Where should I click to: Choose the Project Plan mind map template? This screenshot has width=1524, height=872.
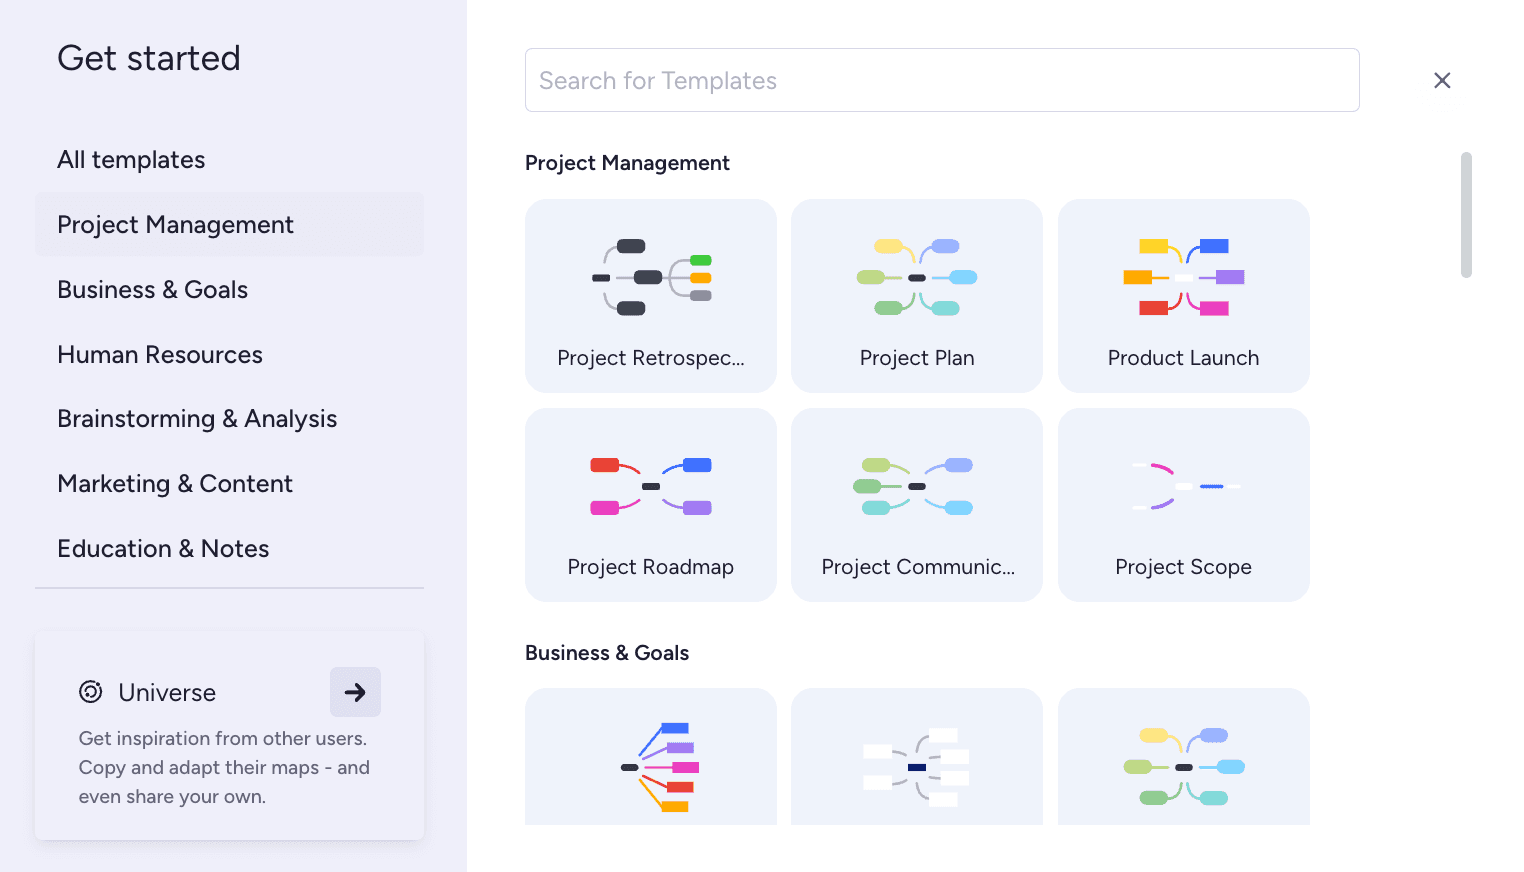916,296
